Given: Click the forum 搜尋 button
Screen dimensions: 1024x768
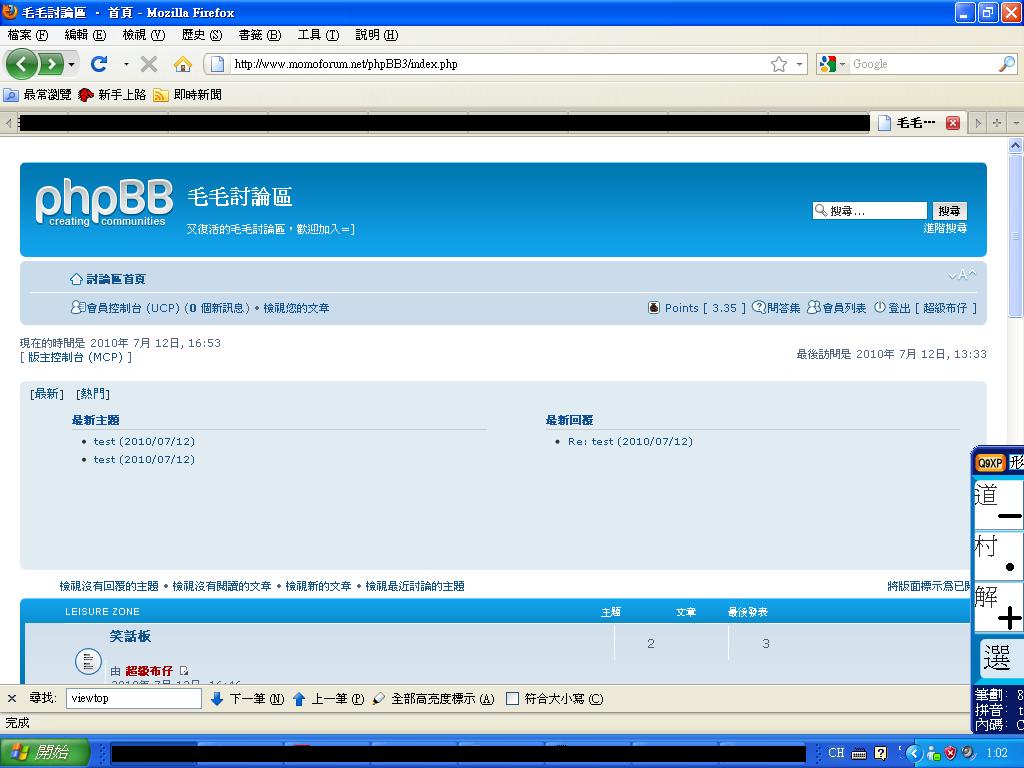Looking at the screenshot, I should 949,210.
